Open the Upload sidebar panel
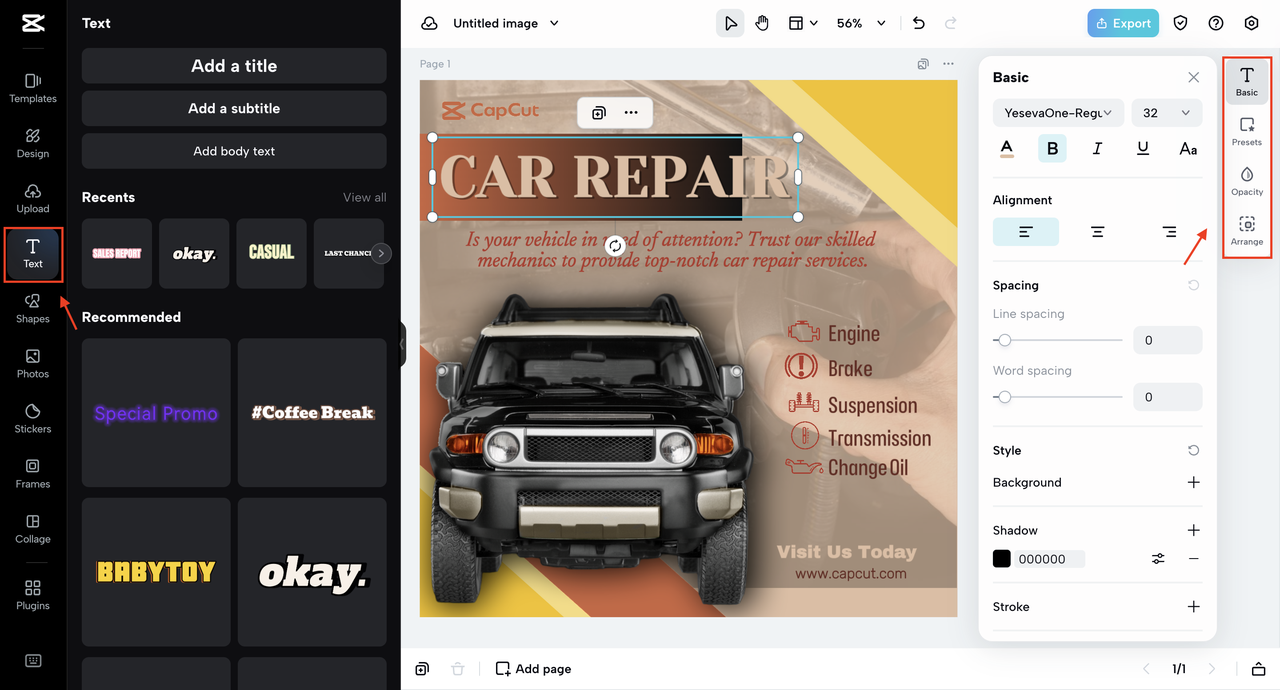Viewport: 1280px width, 690px height. click(x=33, y=197)
